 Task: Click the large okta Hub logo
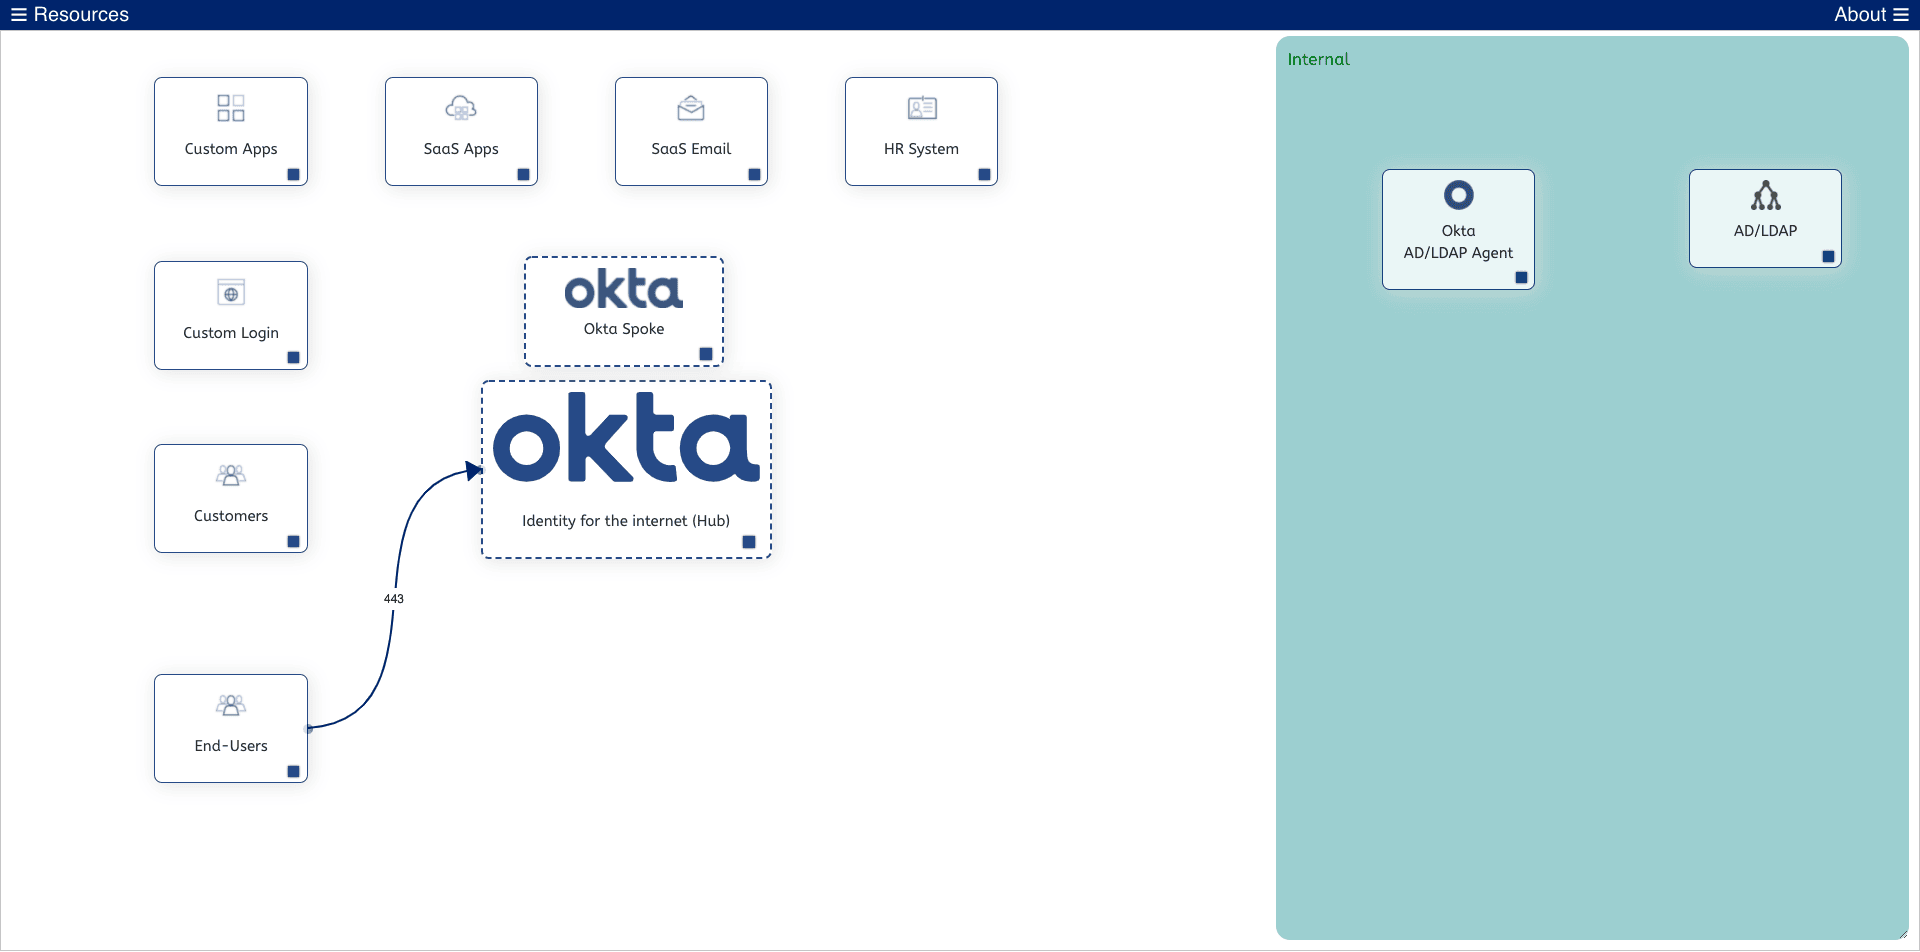coord(627,437)
